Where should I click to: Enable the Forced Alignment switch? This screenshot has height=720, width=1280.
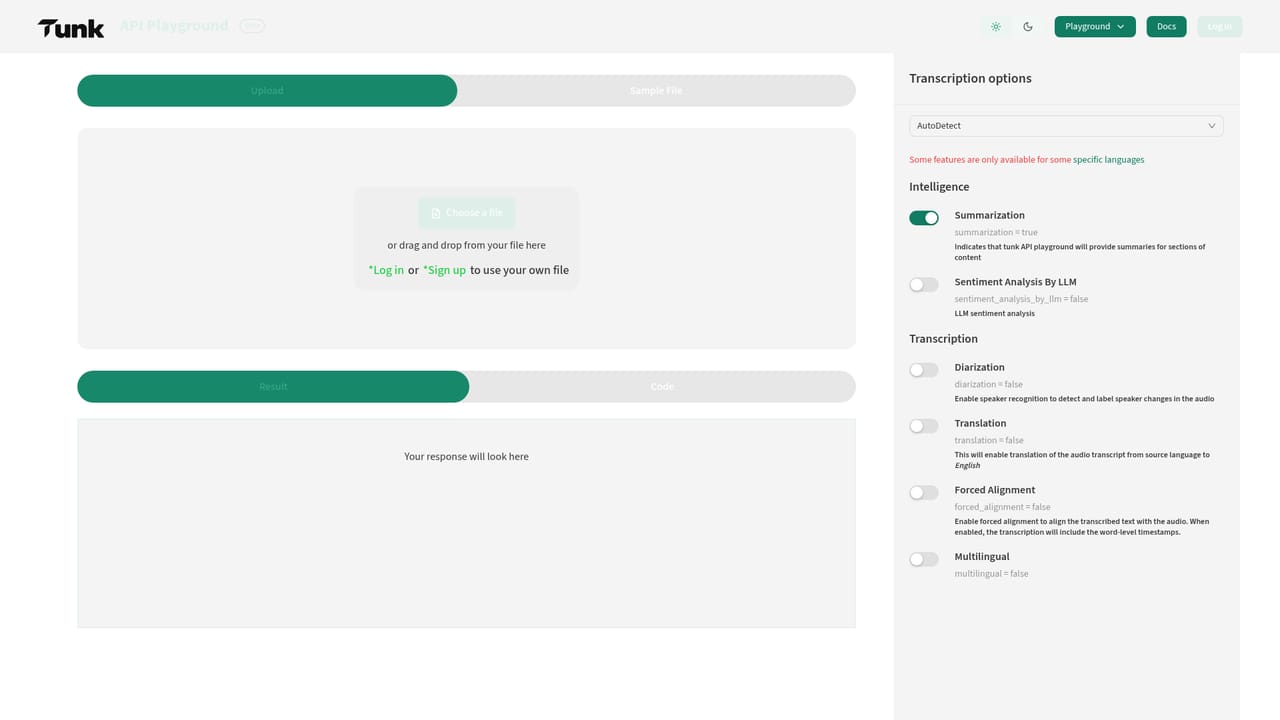(x=924, y=493)
